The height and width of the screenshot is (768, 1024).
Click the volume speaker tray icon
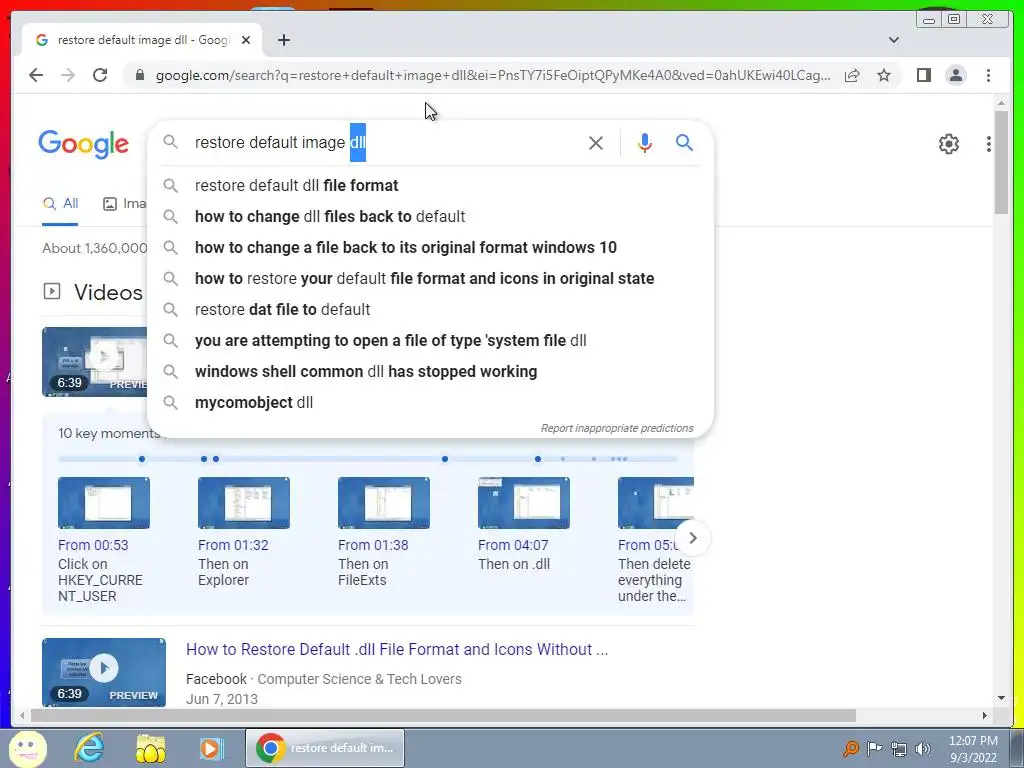[922, 749]
